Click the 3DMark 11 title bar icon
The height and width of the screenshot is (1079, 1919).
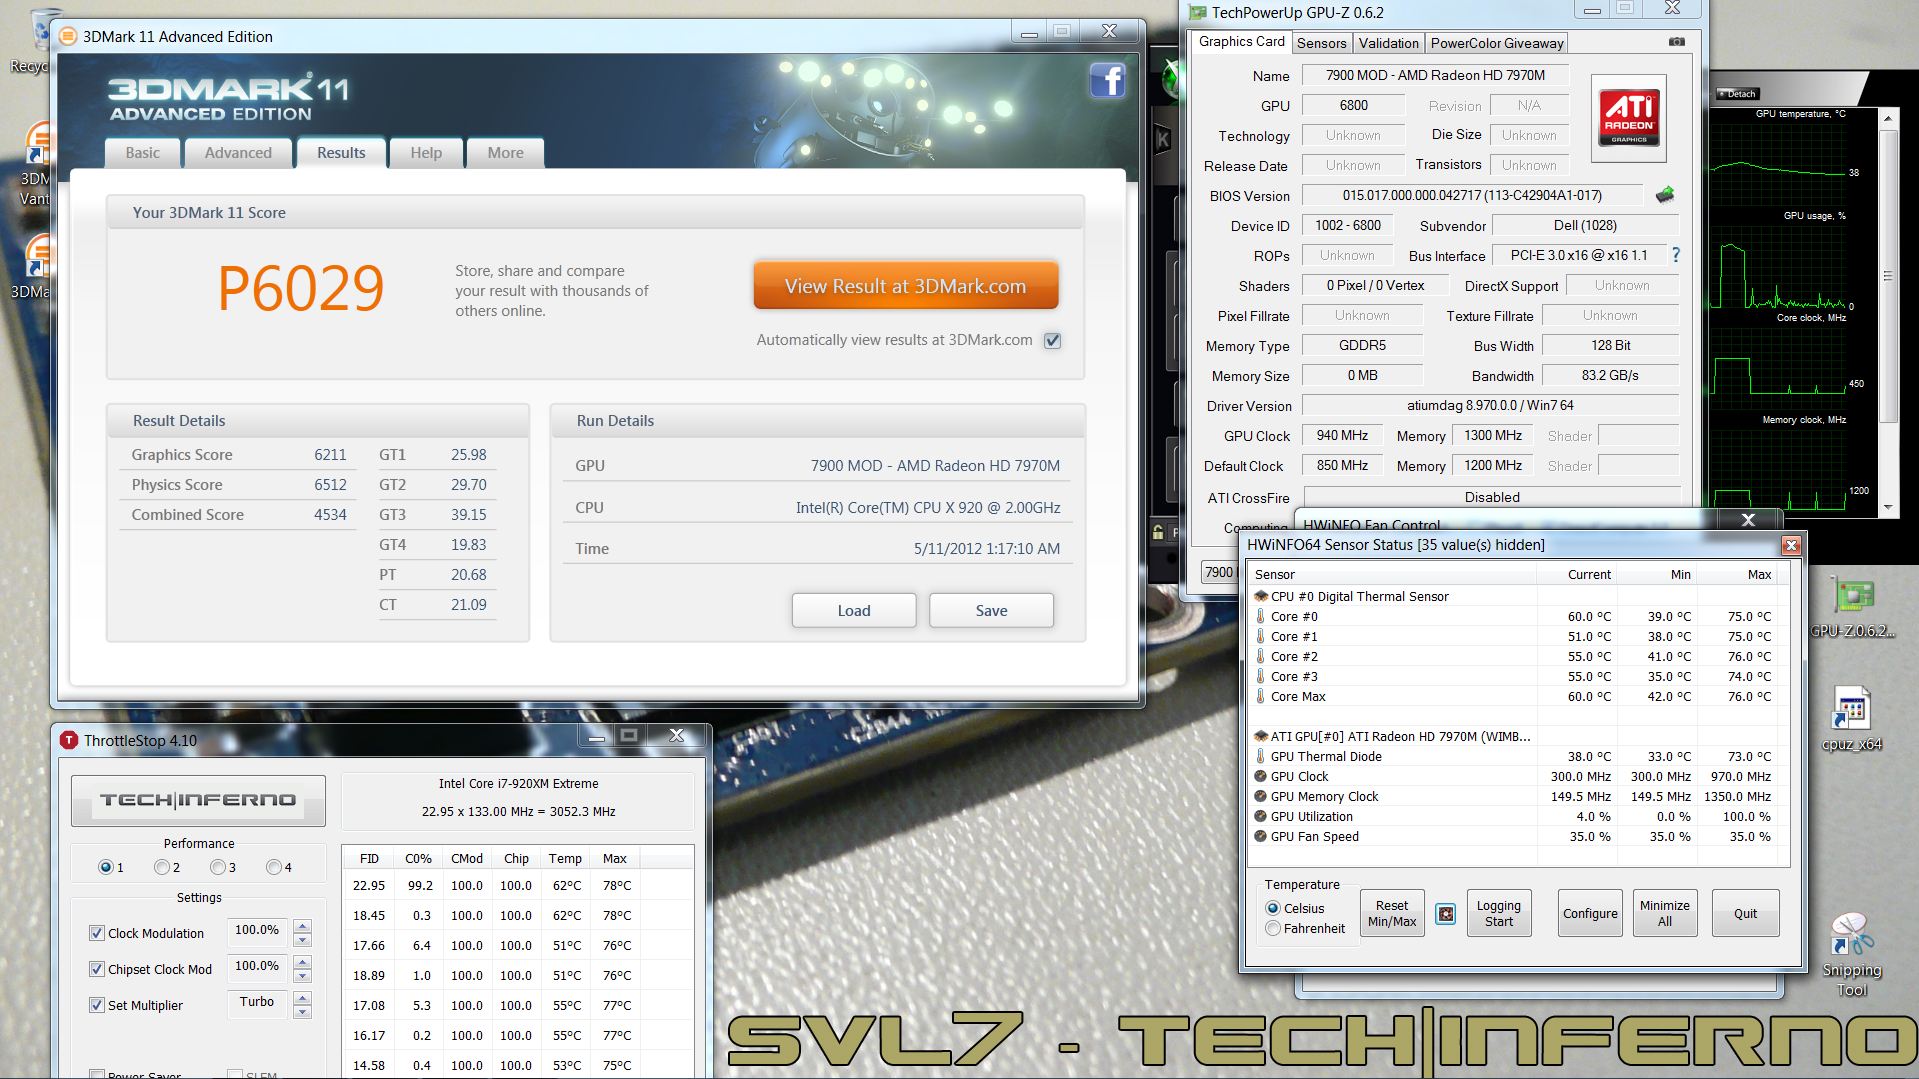pos(68,36)
